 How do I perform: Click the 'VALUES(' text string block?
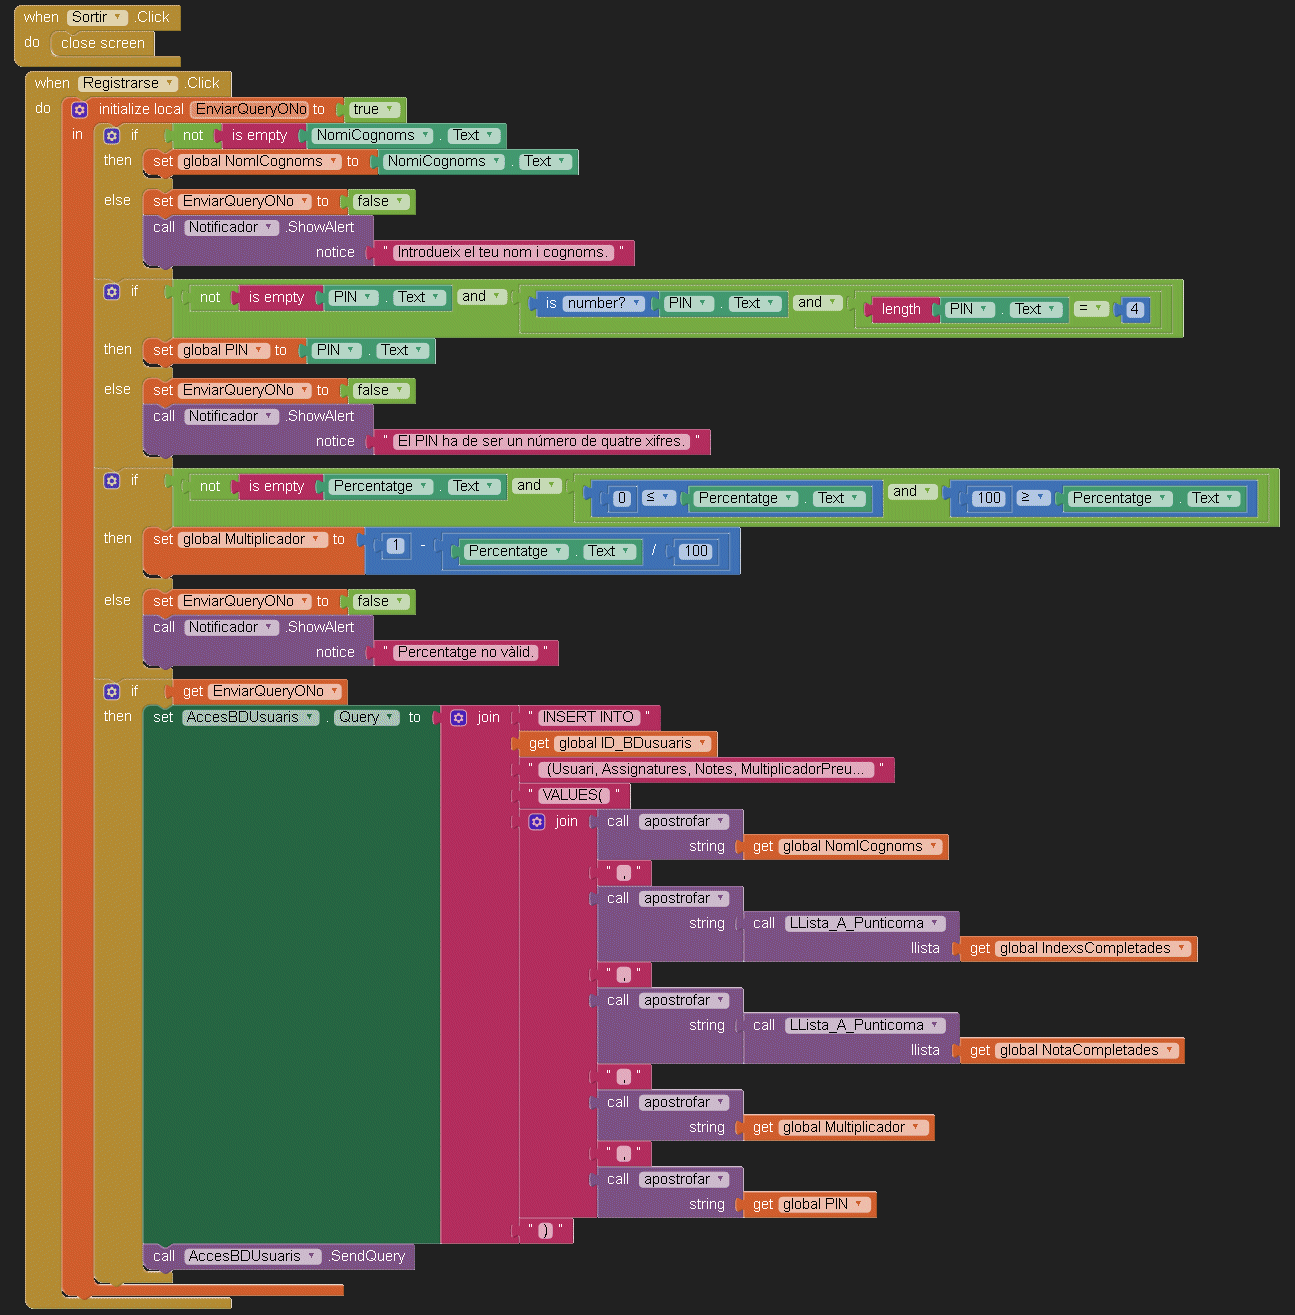[573, 796]
